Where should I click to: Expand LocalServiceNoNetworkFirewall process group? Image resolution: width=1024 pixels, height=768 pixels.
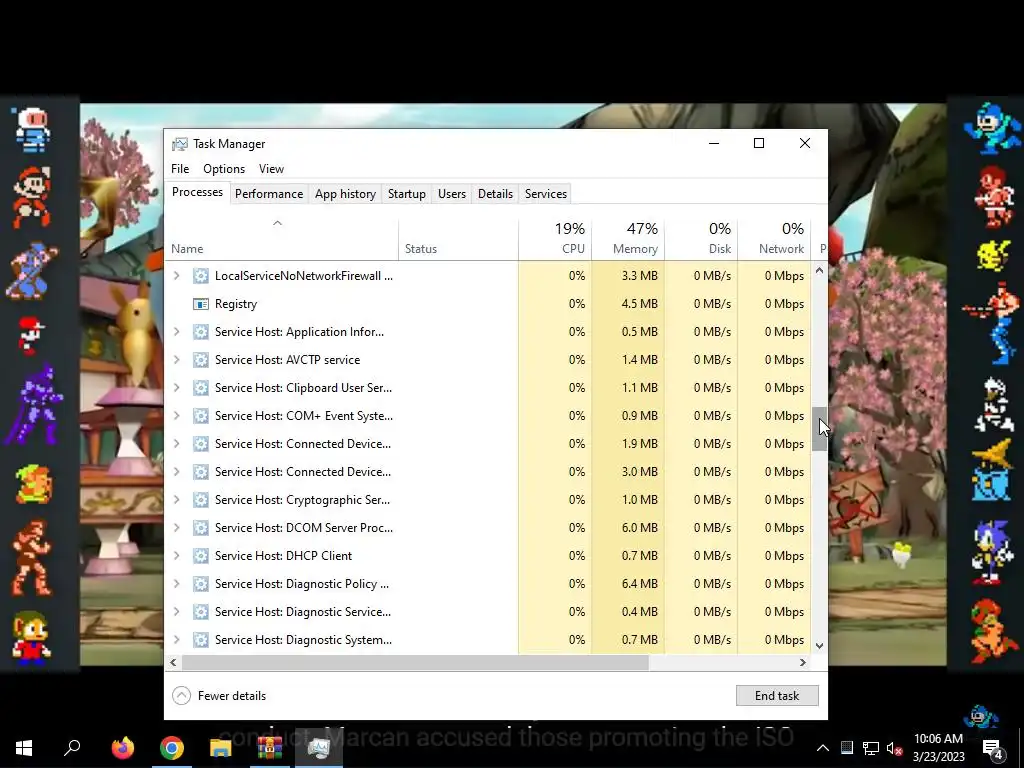click(x=176, y=276)
